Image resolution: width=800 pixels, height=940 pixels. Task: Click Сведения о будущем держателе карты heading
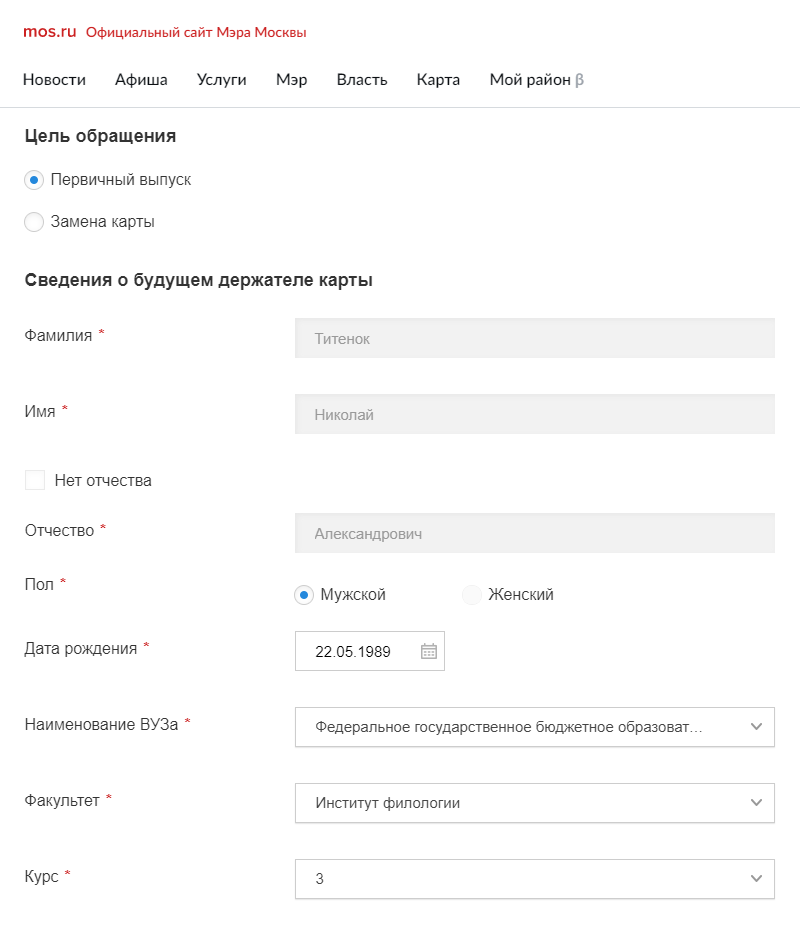point(199,280)
